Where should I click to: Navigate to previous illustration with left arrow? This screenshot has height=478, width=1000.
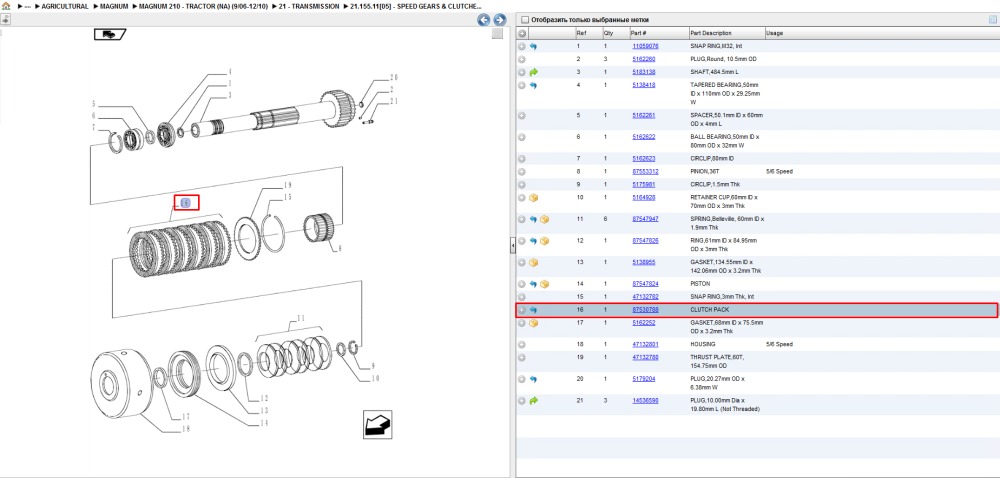pyautogui.click(x=484, y=20)
